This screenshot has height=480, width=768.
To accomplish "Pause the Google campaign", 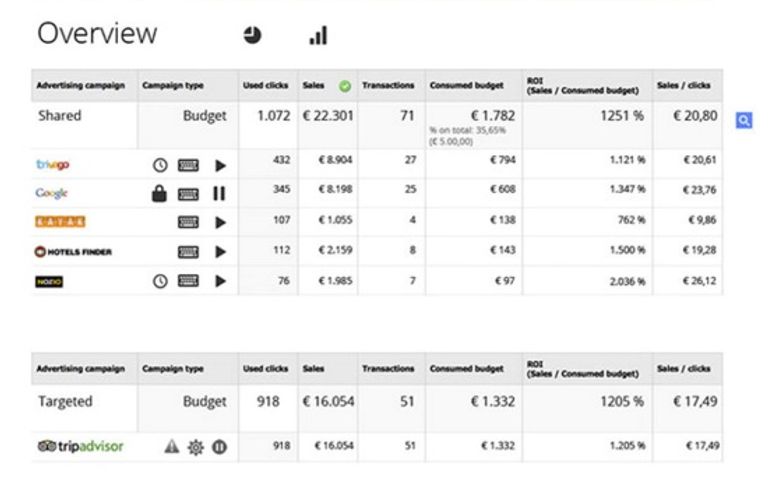I will [219, 193].
